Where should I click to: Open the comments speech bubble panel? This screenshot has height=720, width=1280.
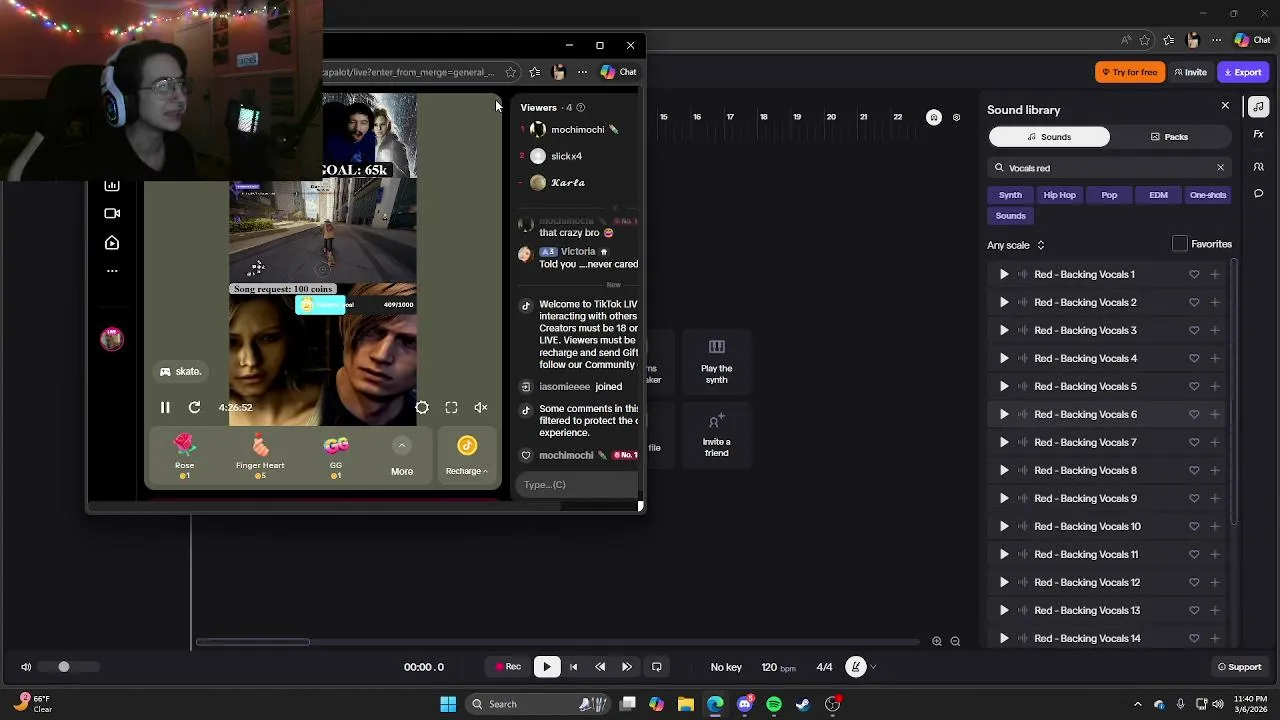[x=1259, y=194]
